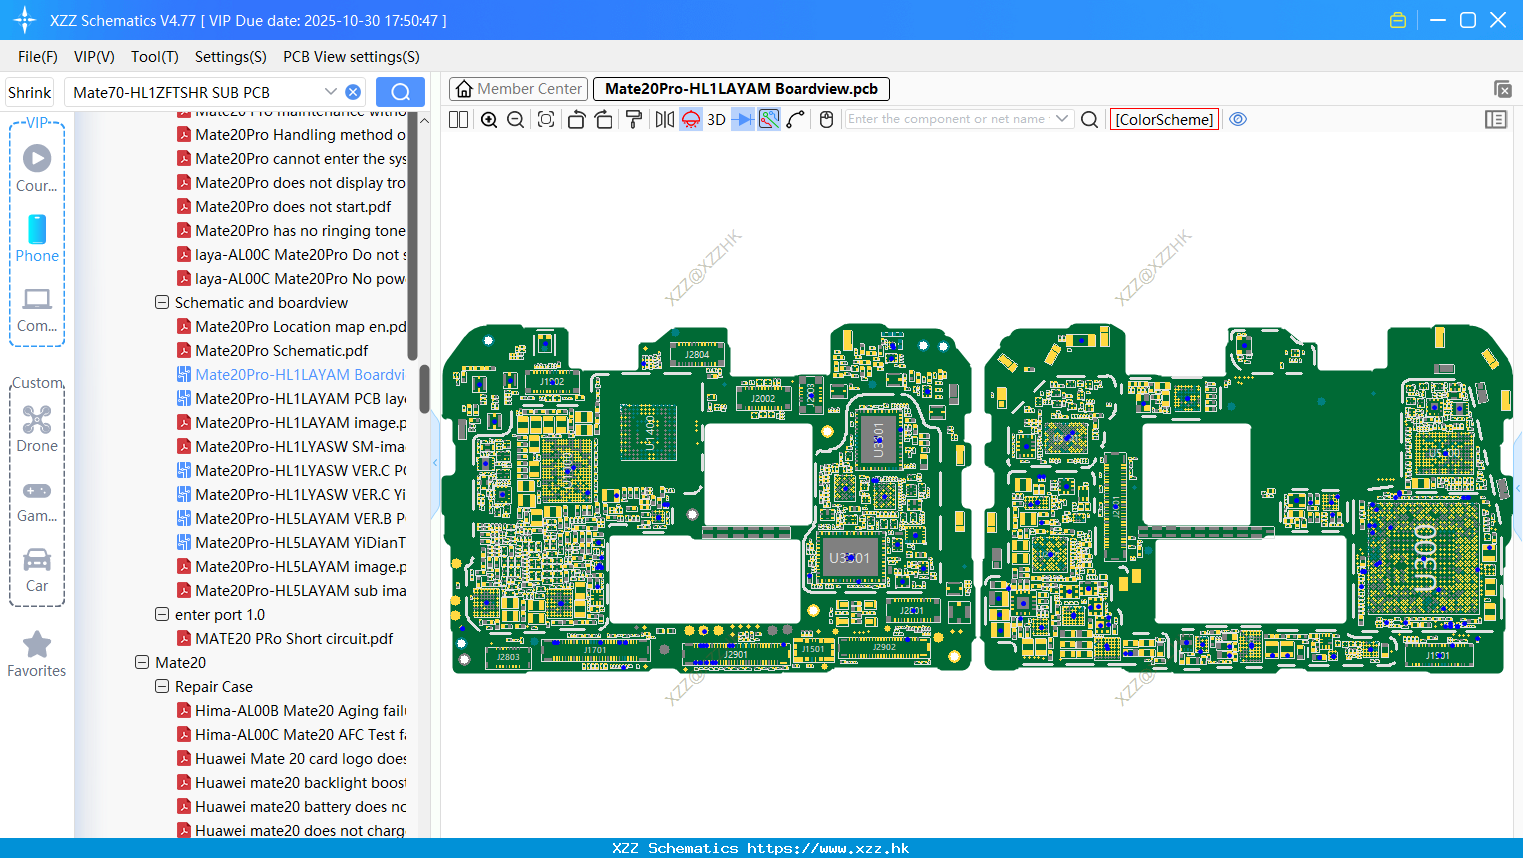Open the File(F) menu
The width and height of the screenshot is (1523, 858).
(x=38, y=57)
